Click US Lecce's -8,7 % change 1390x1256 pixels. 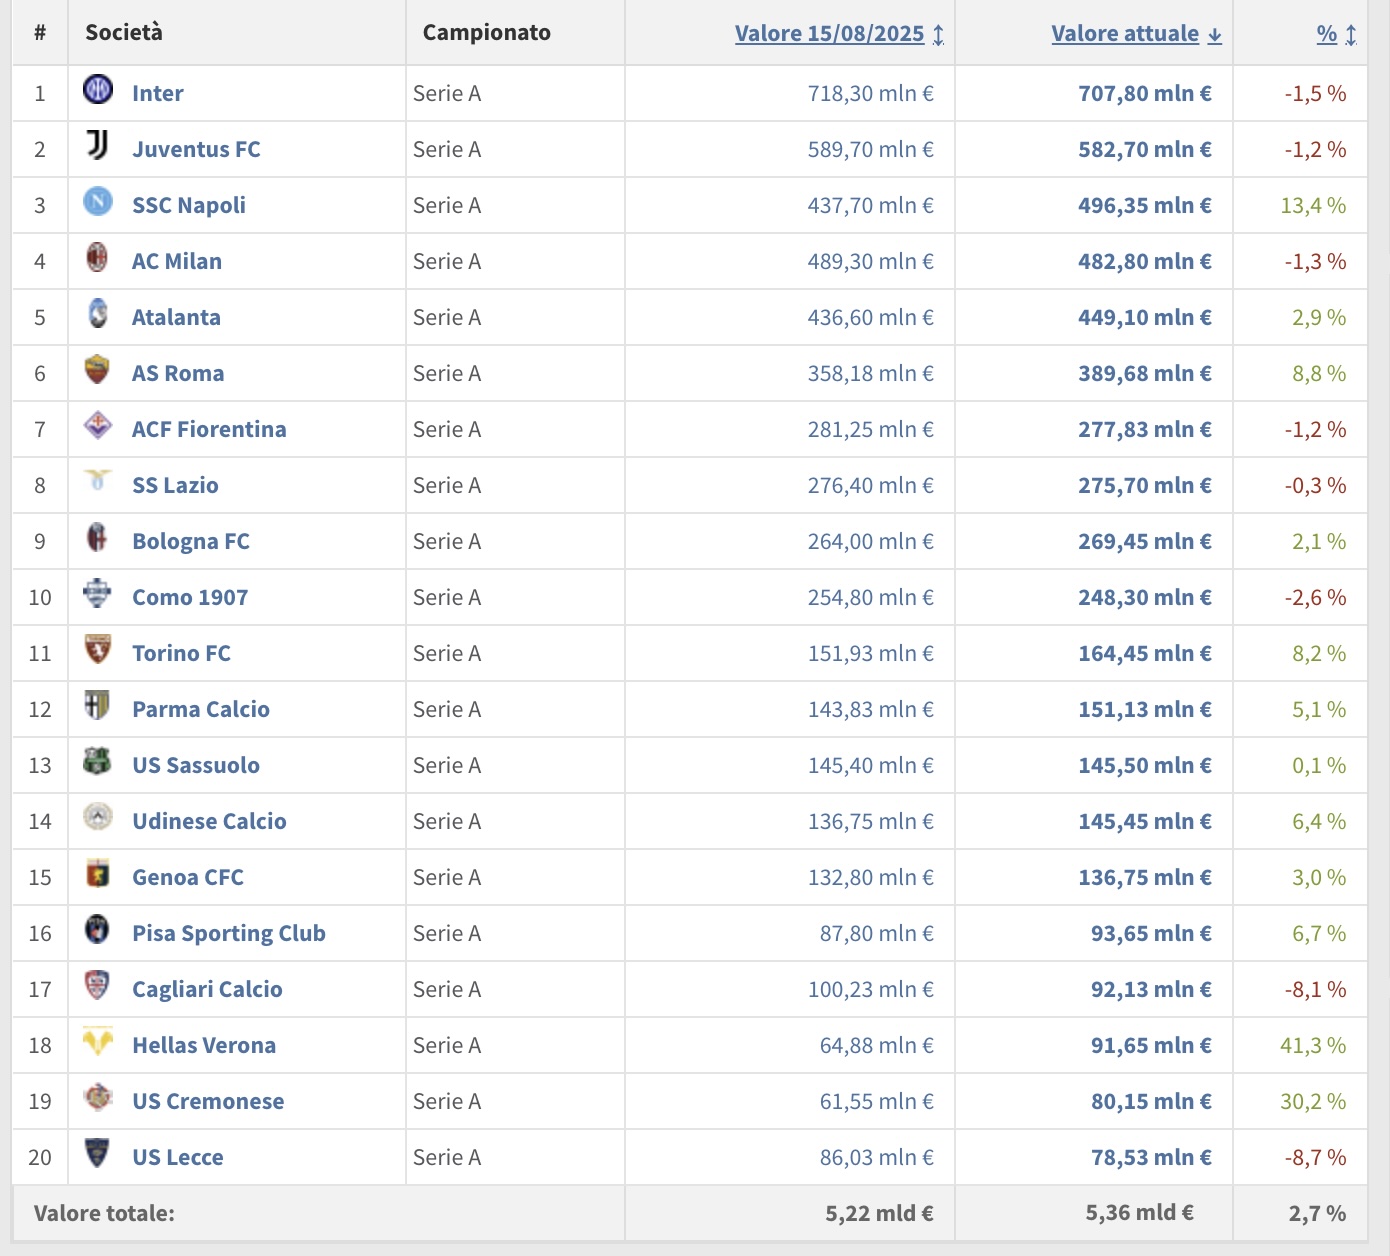click(x=1316, y=1157)
